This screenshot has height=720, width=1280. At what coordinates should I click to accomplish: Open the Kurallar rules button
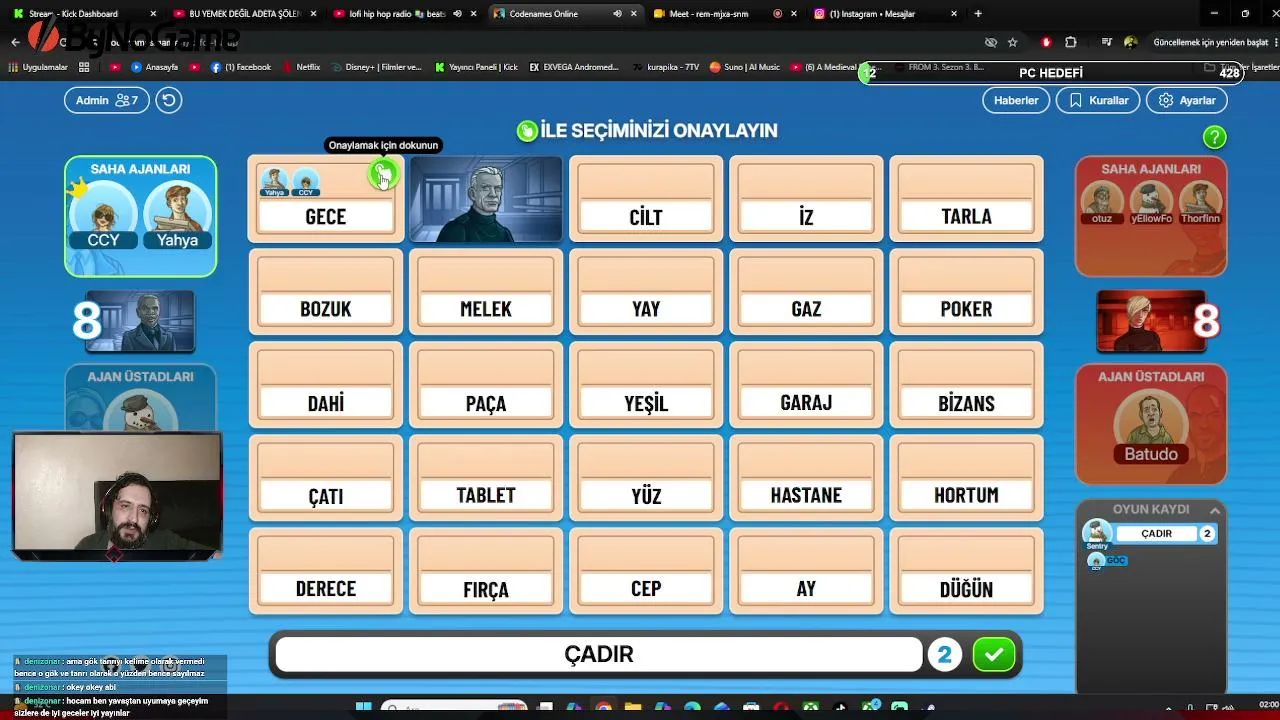click(x=1098, y=100)
